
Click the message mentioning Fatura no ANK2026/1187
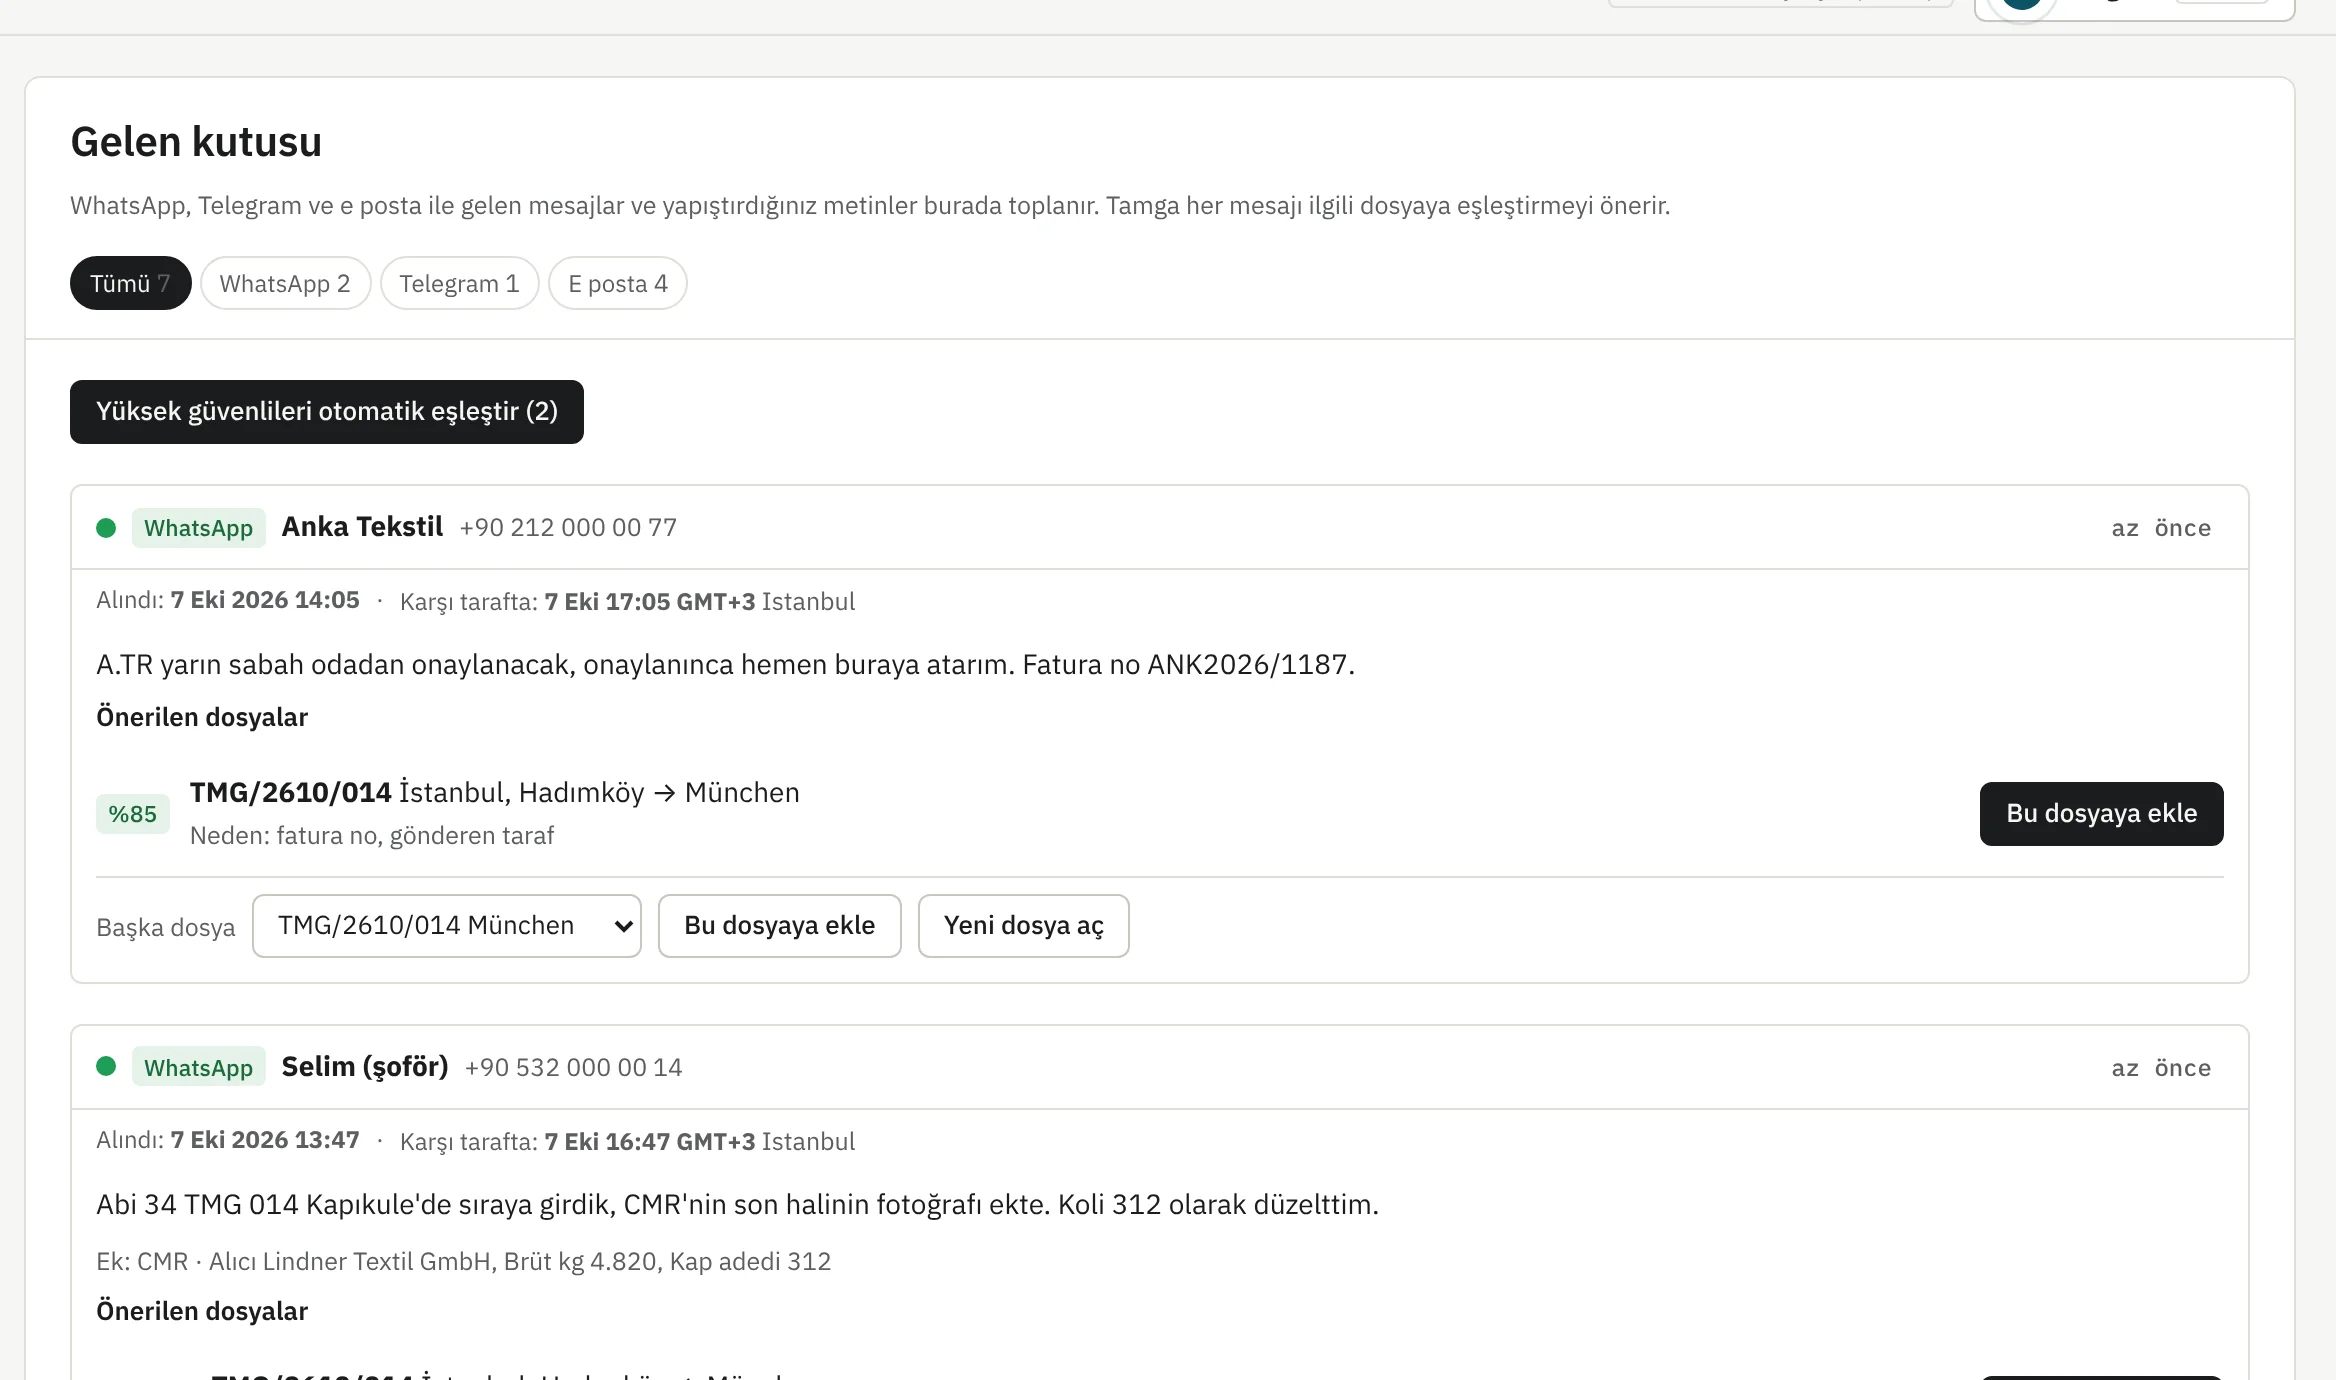[x=725, y=665]
